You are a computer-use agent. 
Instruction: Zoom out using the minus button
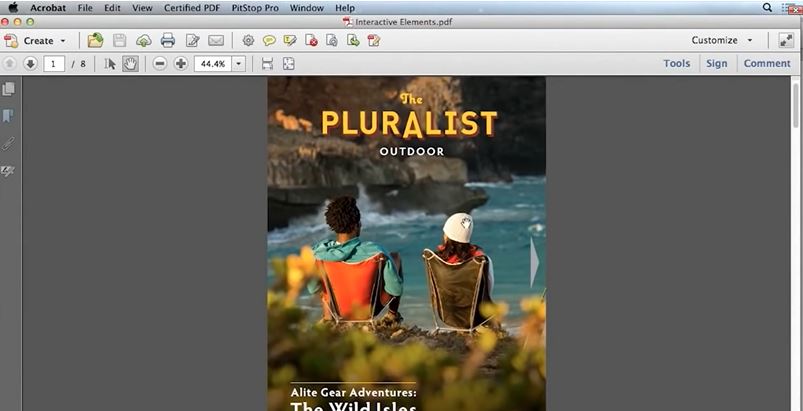point(160,63)
